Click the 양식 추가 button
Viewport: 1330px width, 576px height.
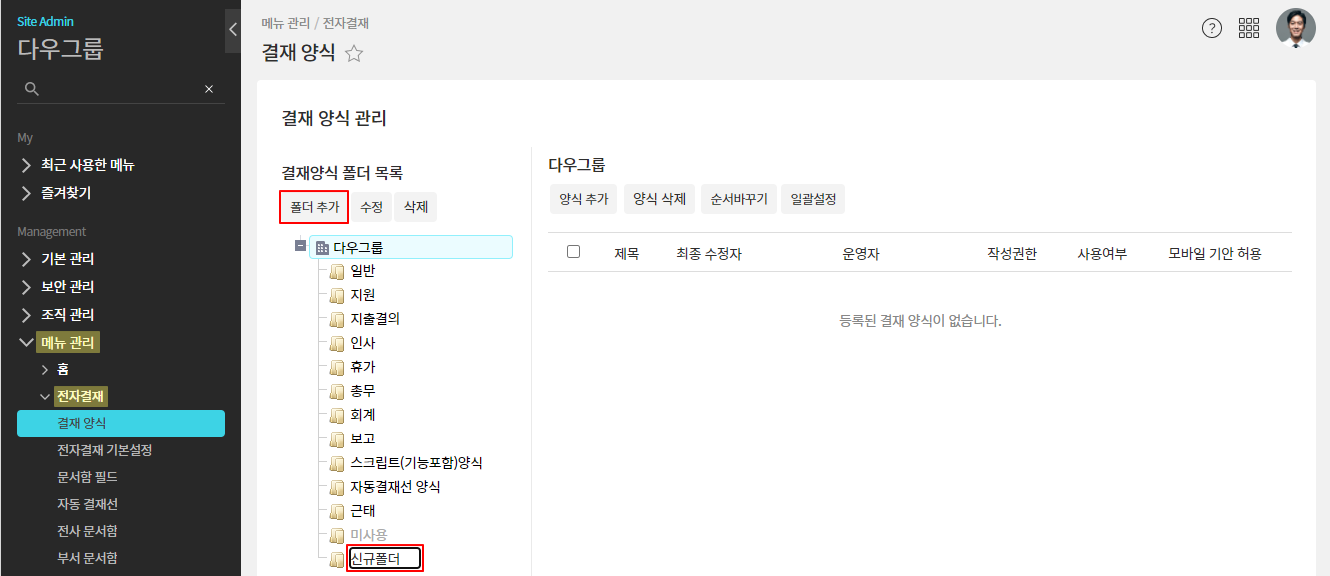[x=584, y=199]
